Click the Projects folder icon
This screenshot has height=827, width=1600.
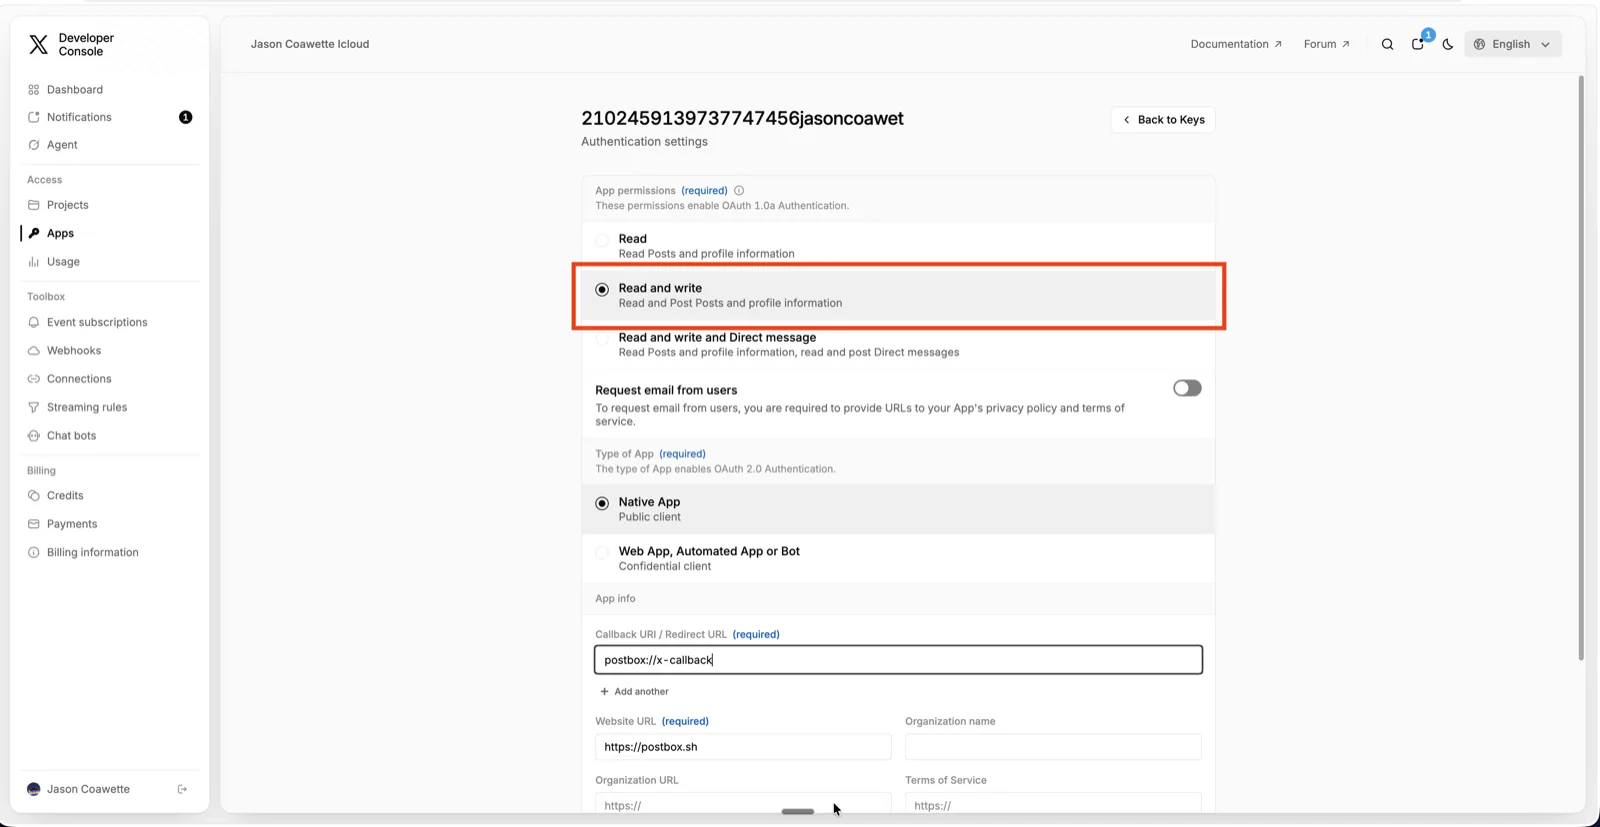pyautogui.click(x=34, y=205)
